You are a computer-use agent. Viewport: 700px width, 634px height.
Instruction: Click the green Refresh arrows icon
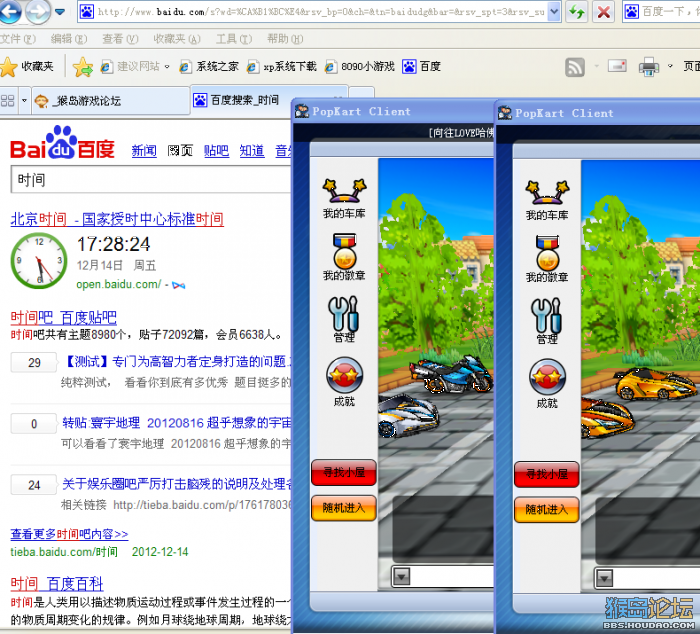(576, 12)
